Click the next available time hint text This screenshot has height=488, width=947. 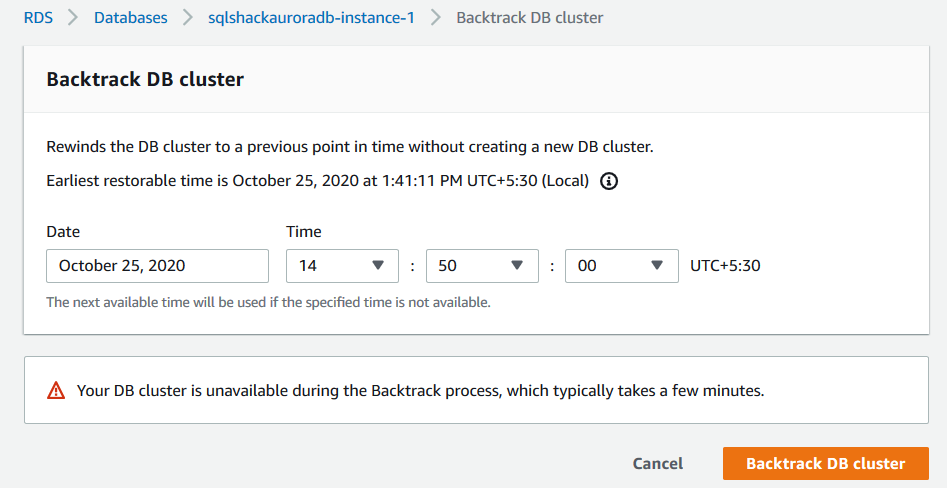(268, 302)
